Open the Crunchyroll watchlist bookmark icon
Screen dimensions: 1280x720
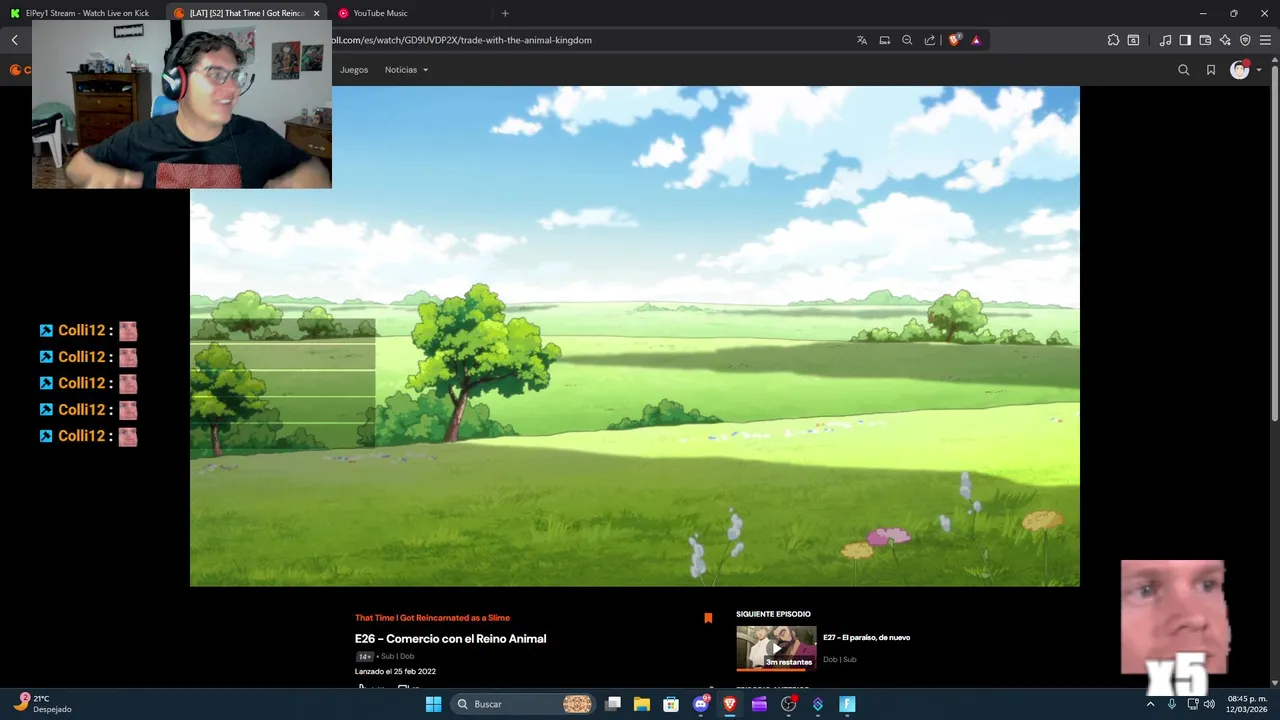pyautogui.click(x=1211, y=70)
